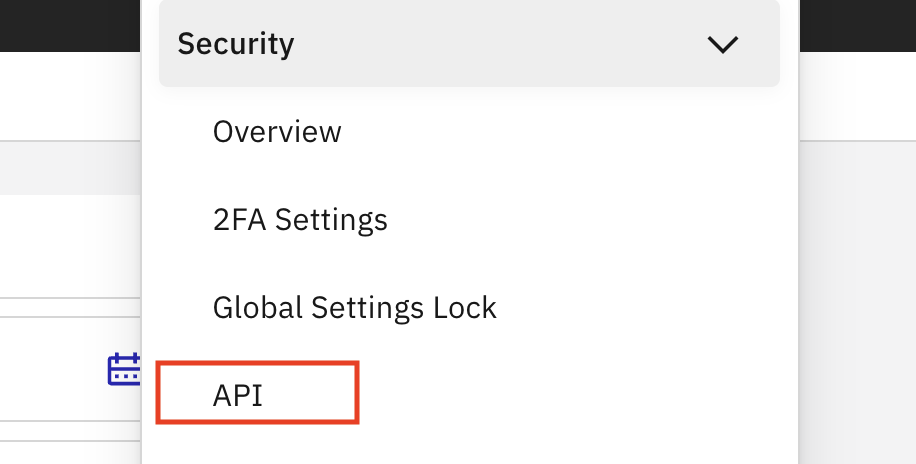The height and width of the screenshot is (464, 916).
Task: Choose the 2FA Settings link under Security
Action: [x=300, y=220]
